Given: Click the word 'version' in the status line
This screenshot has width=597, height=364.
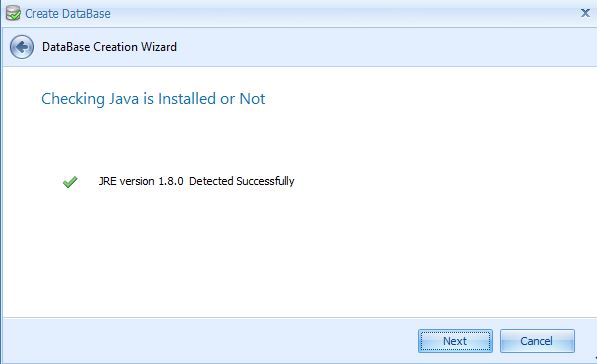Looking at the screenshot, I should pyautogui.click(x=137, y=181).
